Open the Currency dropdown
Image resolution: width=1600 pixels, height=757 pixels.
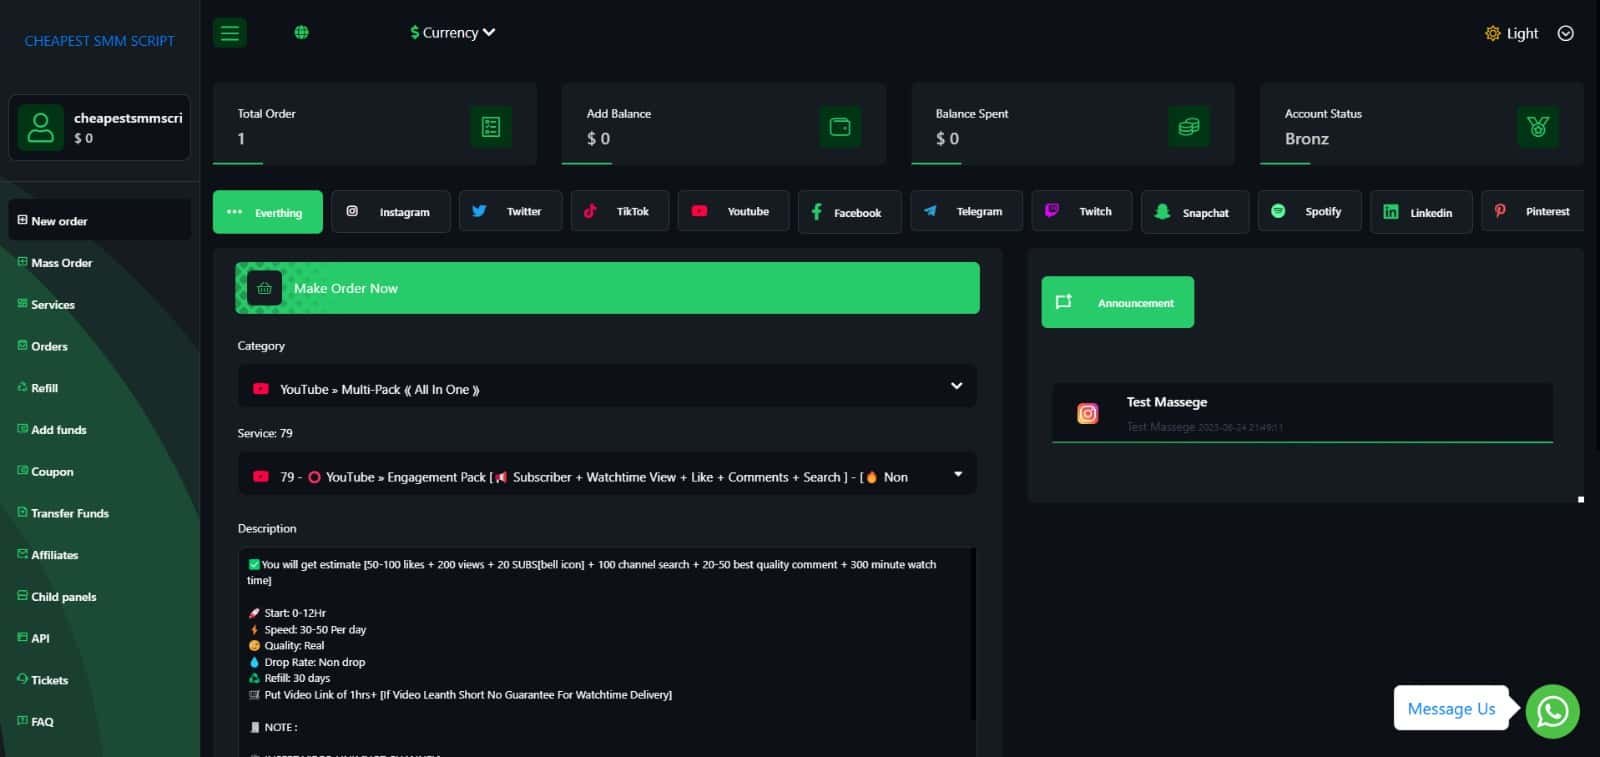point(452,33)
